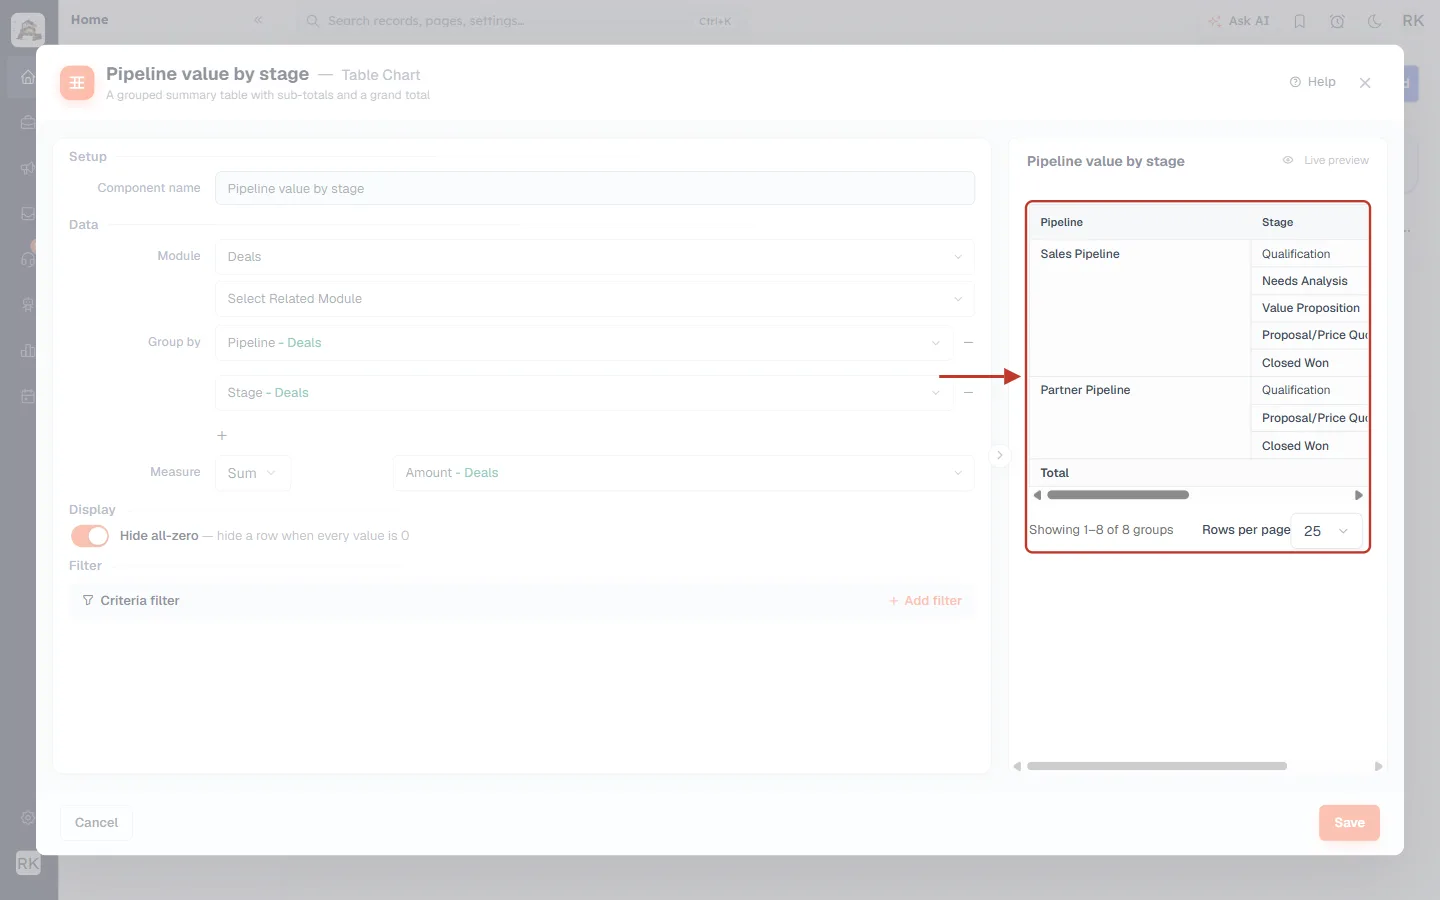Viewport: 1440px width, 900px height.
Task: Select the Partner Pipeline cell
Action: 1139,418
